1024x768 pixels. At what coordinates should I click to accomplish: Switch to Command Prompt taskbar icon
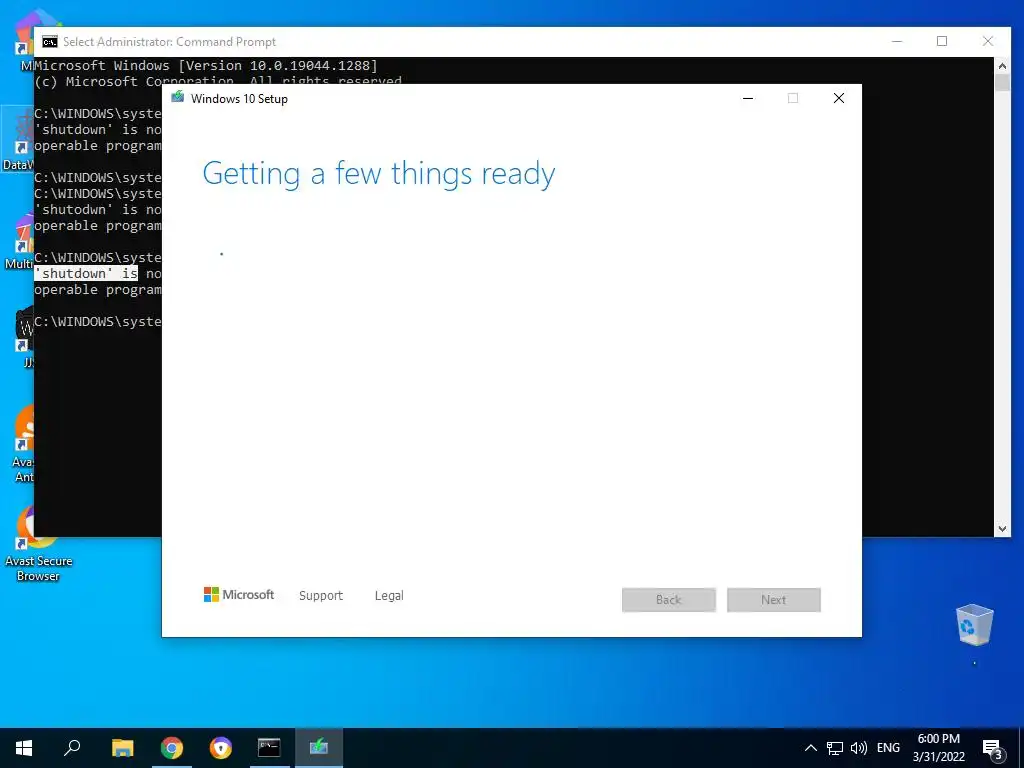[269, 748]
